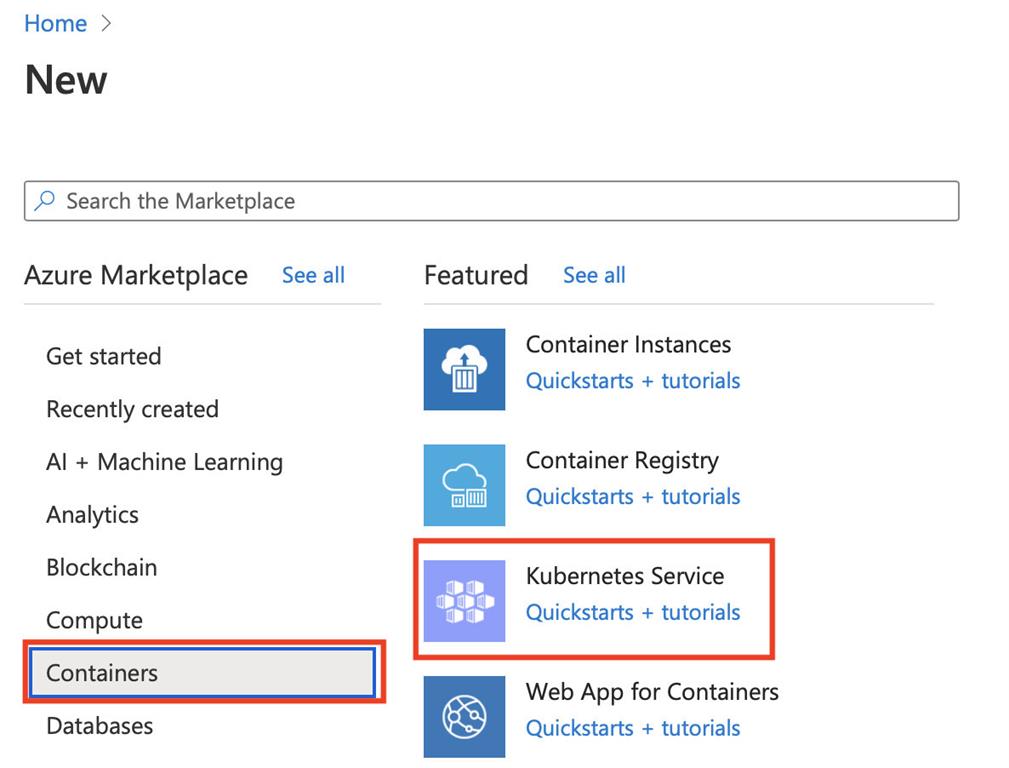Click the search magnifier icon
Viewport: 1009px width, 768px height.
point(45,201)
